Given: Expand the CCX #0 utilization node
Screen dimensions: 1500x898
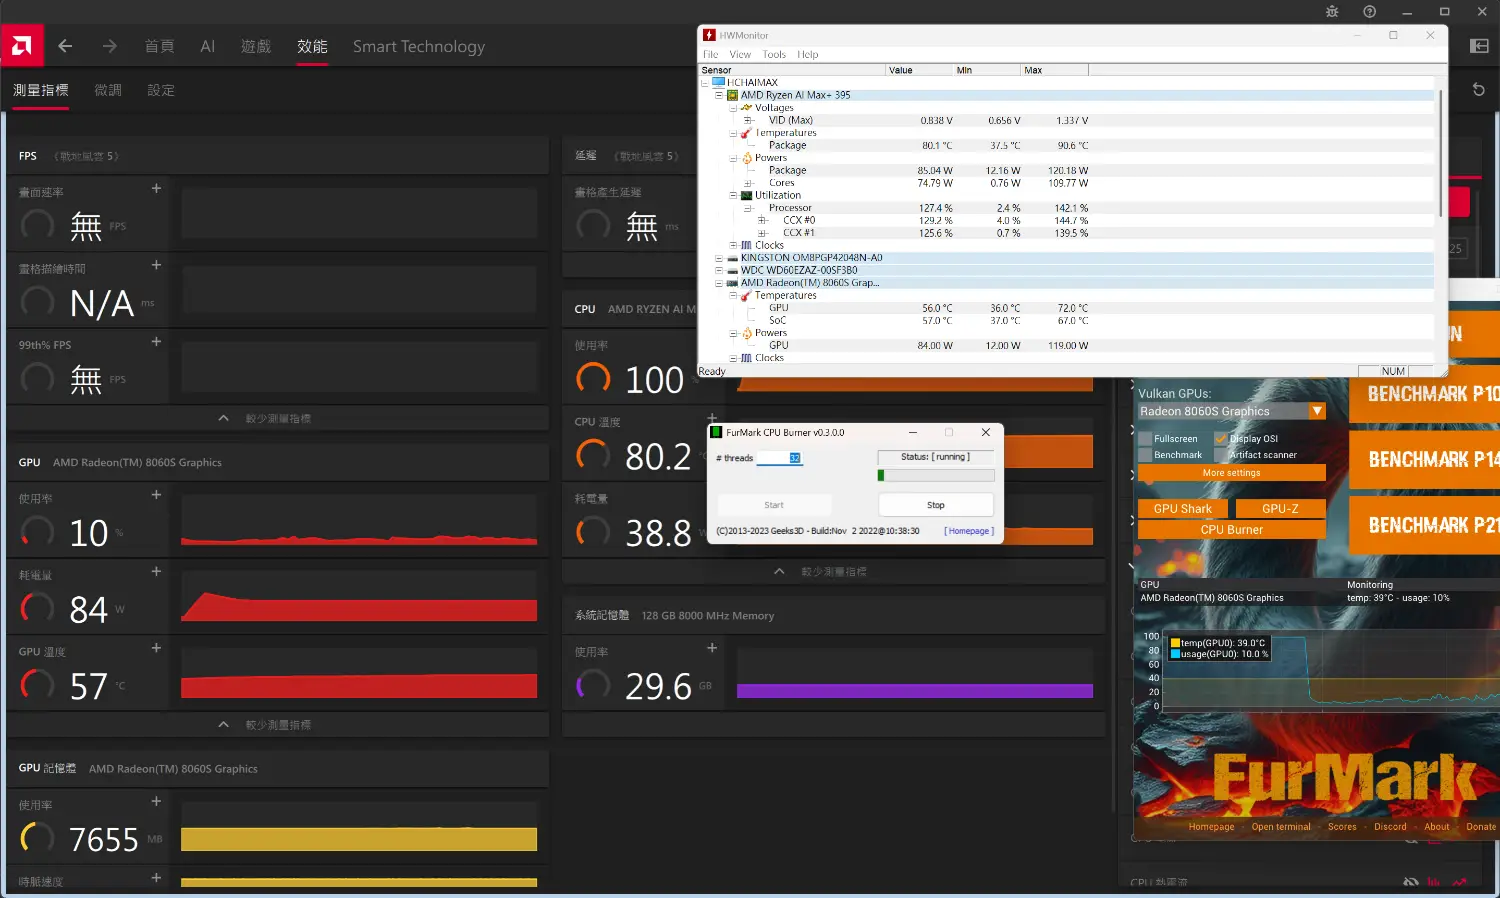Looking at the screenshot, I should pyautogui.click(x=761, y=220).
